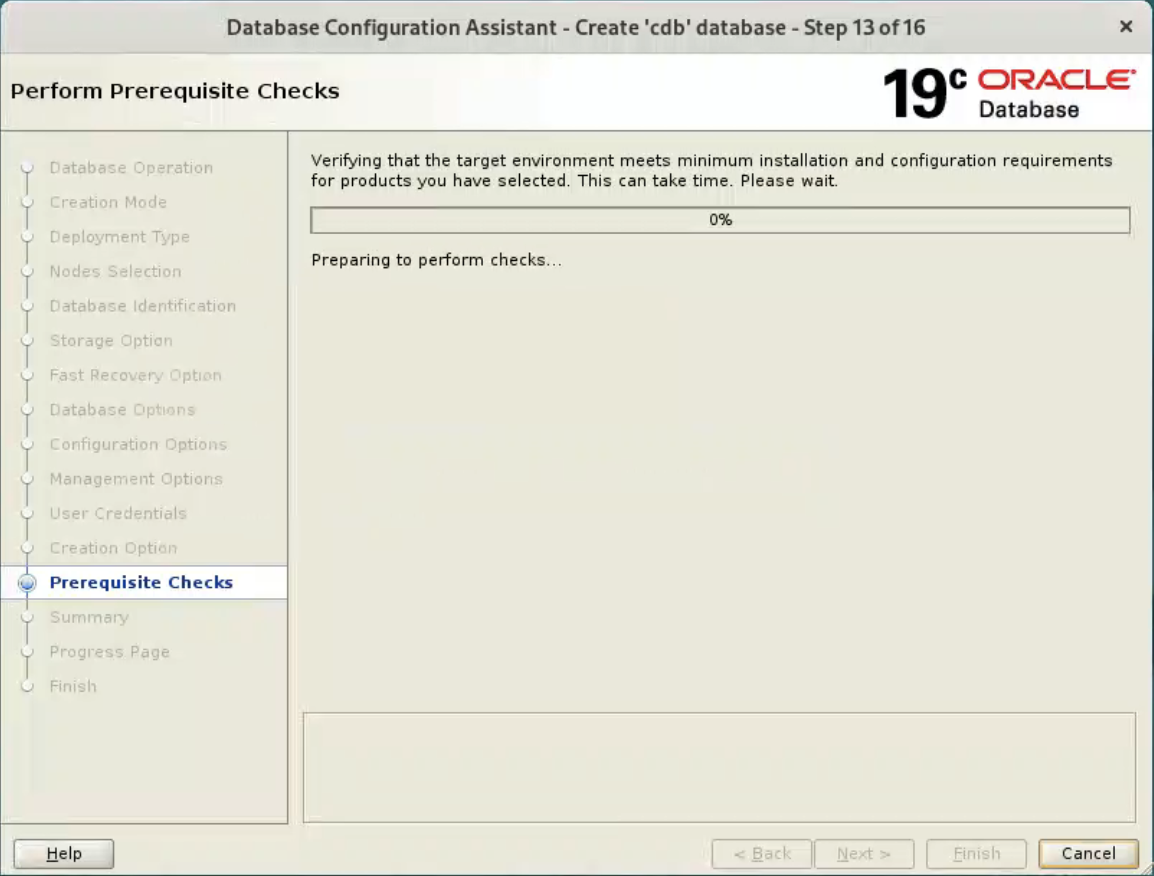Screen dimensions: 1154x876
Task: Select the active Prerequisite Checks step
Action: click(141, 582)
